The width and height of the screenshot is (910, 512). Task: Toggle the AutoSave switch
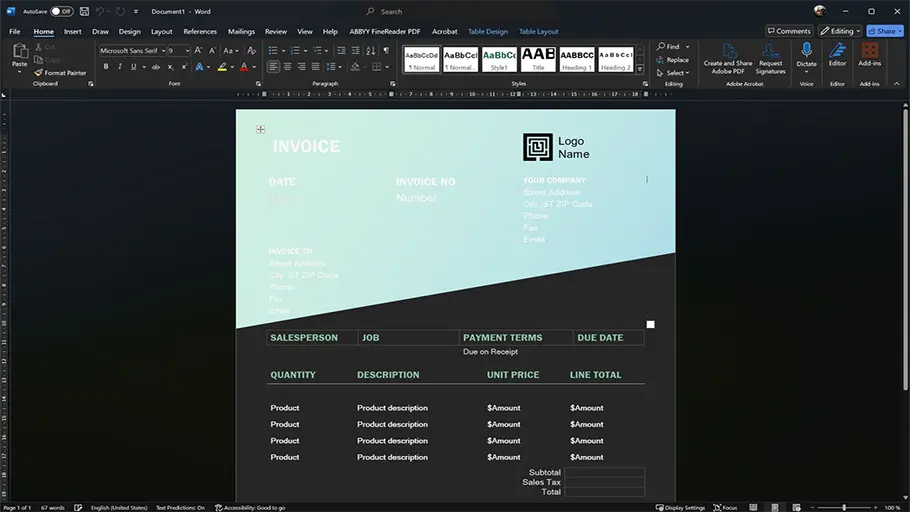coord(62,11)
